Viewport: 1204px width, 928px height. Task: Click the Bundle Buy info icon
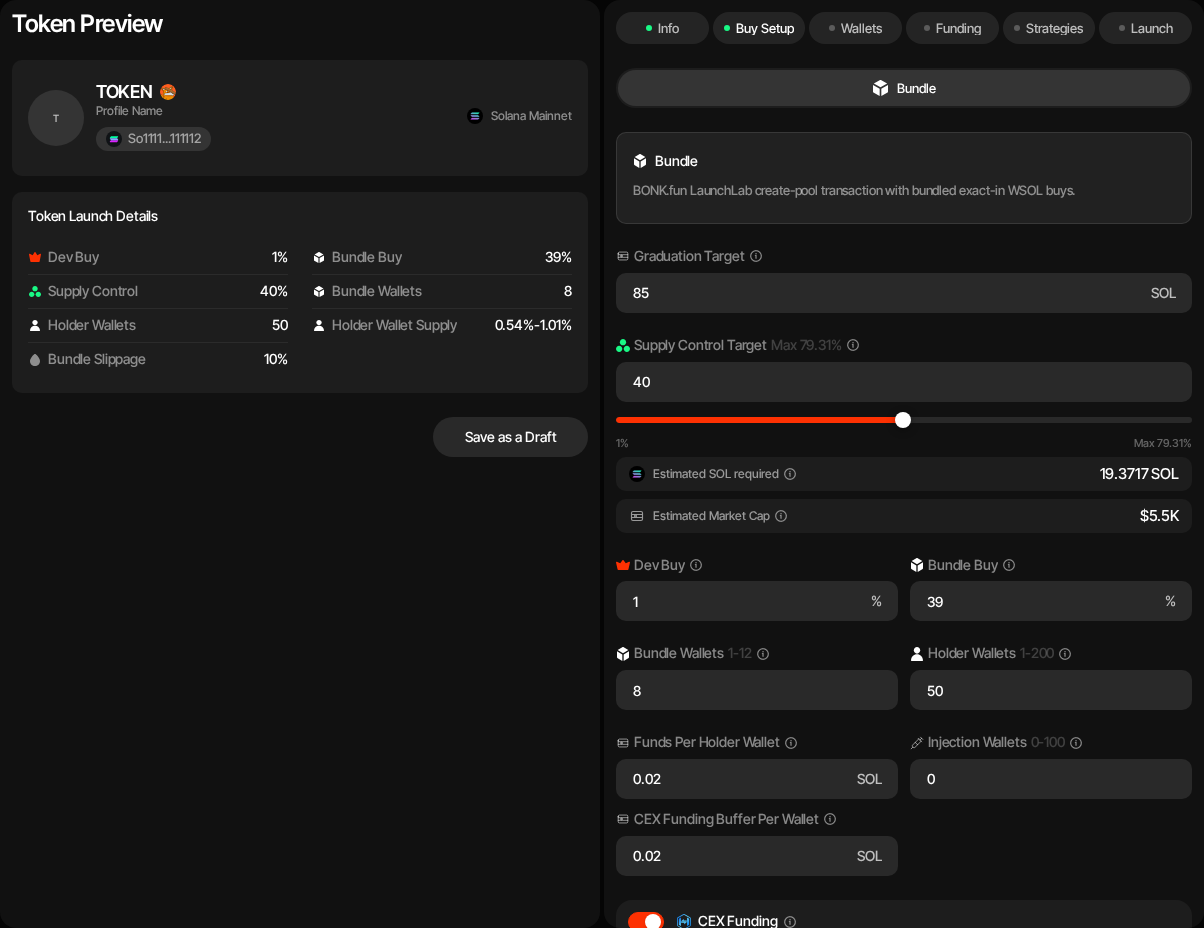[x=1009, y=565]
